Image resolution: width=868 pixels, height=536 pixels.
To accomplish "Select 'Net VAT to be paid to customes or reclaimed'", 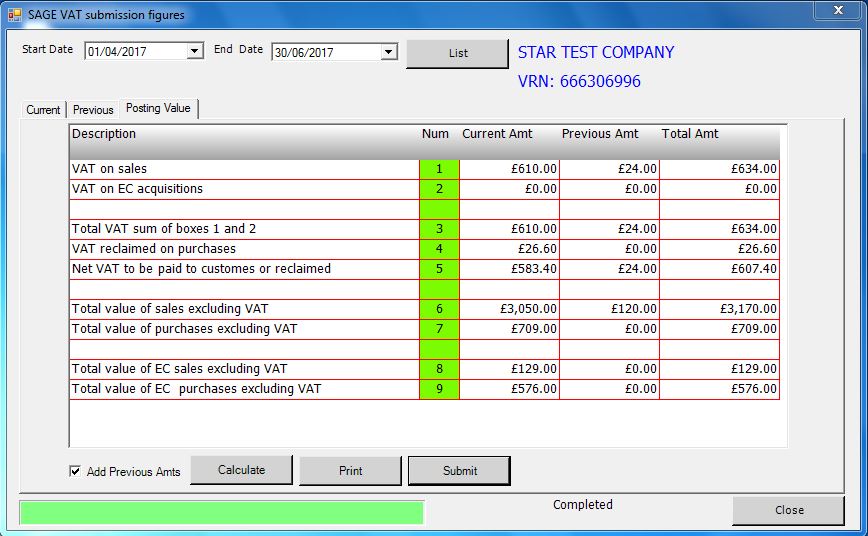I will point(245,269).
